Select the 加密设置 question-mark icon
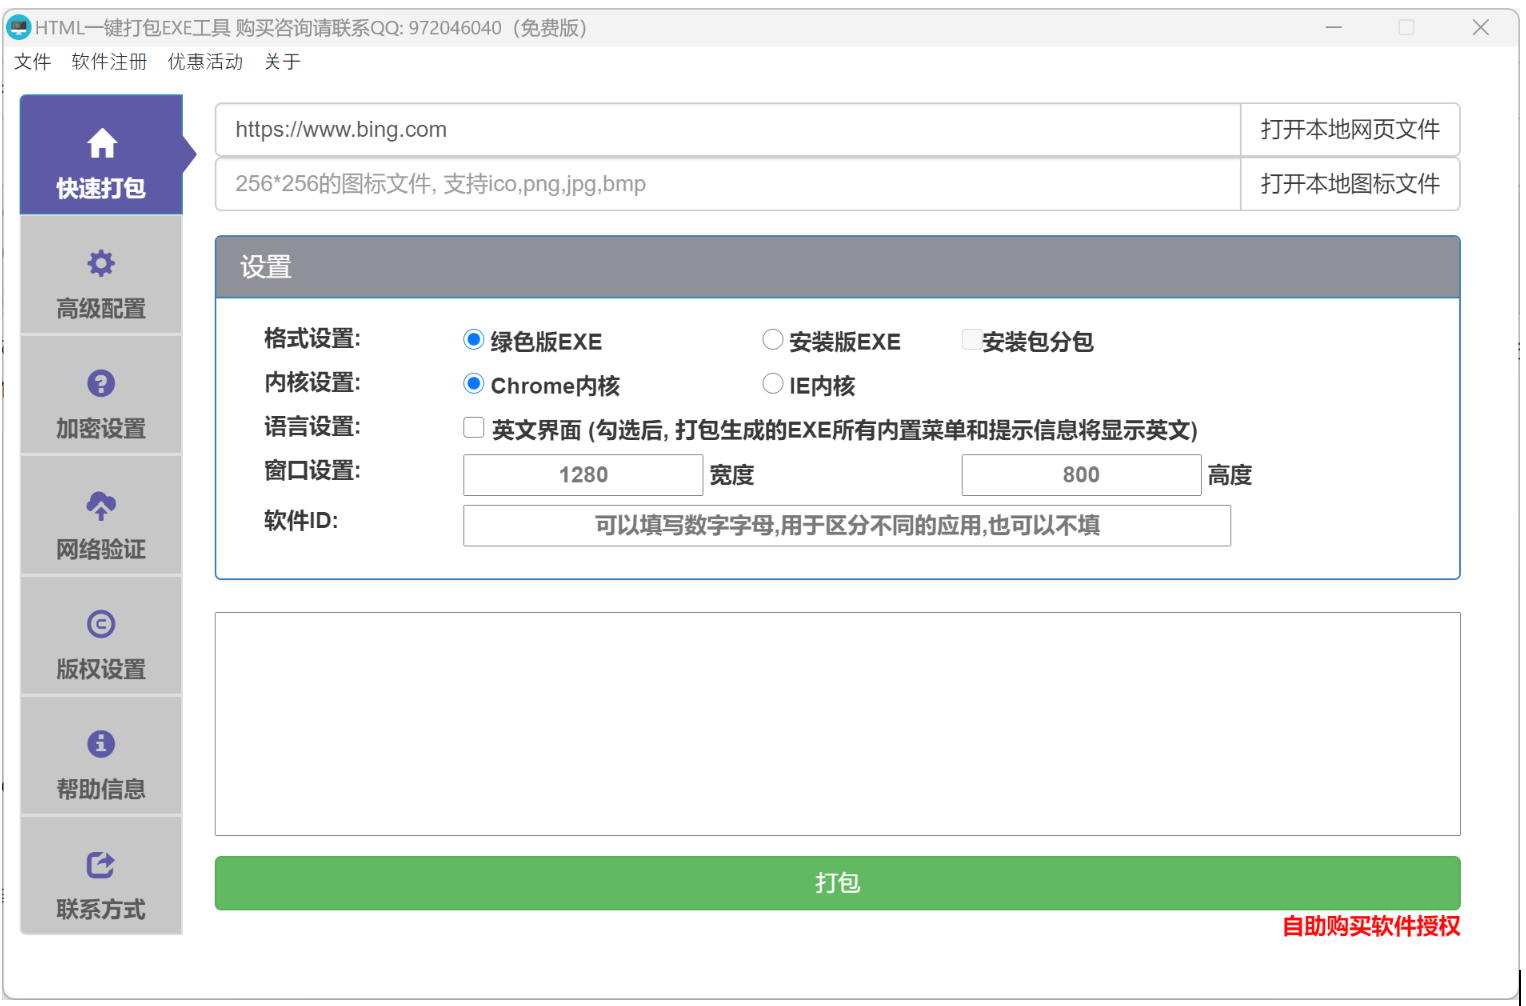 (101, 384)
